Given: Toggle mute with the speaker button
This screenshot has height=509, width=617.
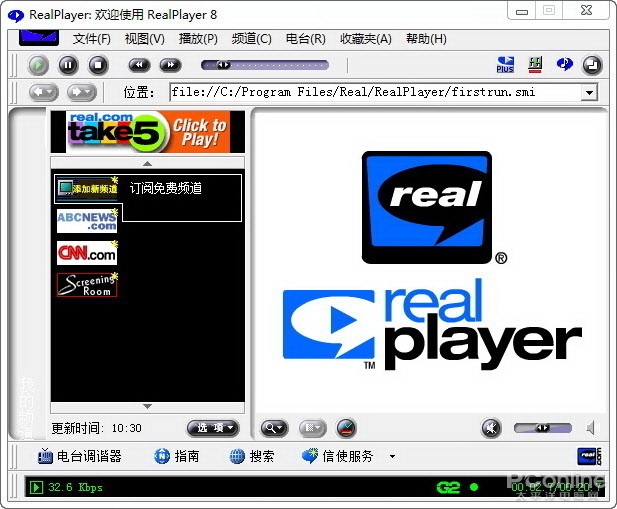Looking at the screenshot, I should pyautogui.click(x=491, y=428).
